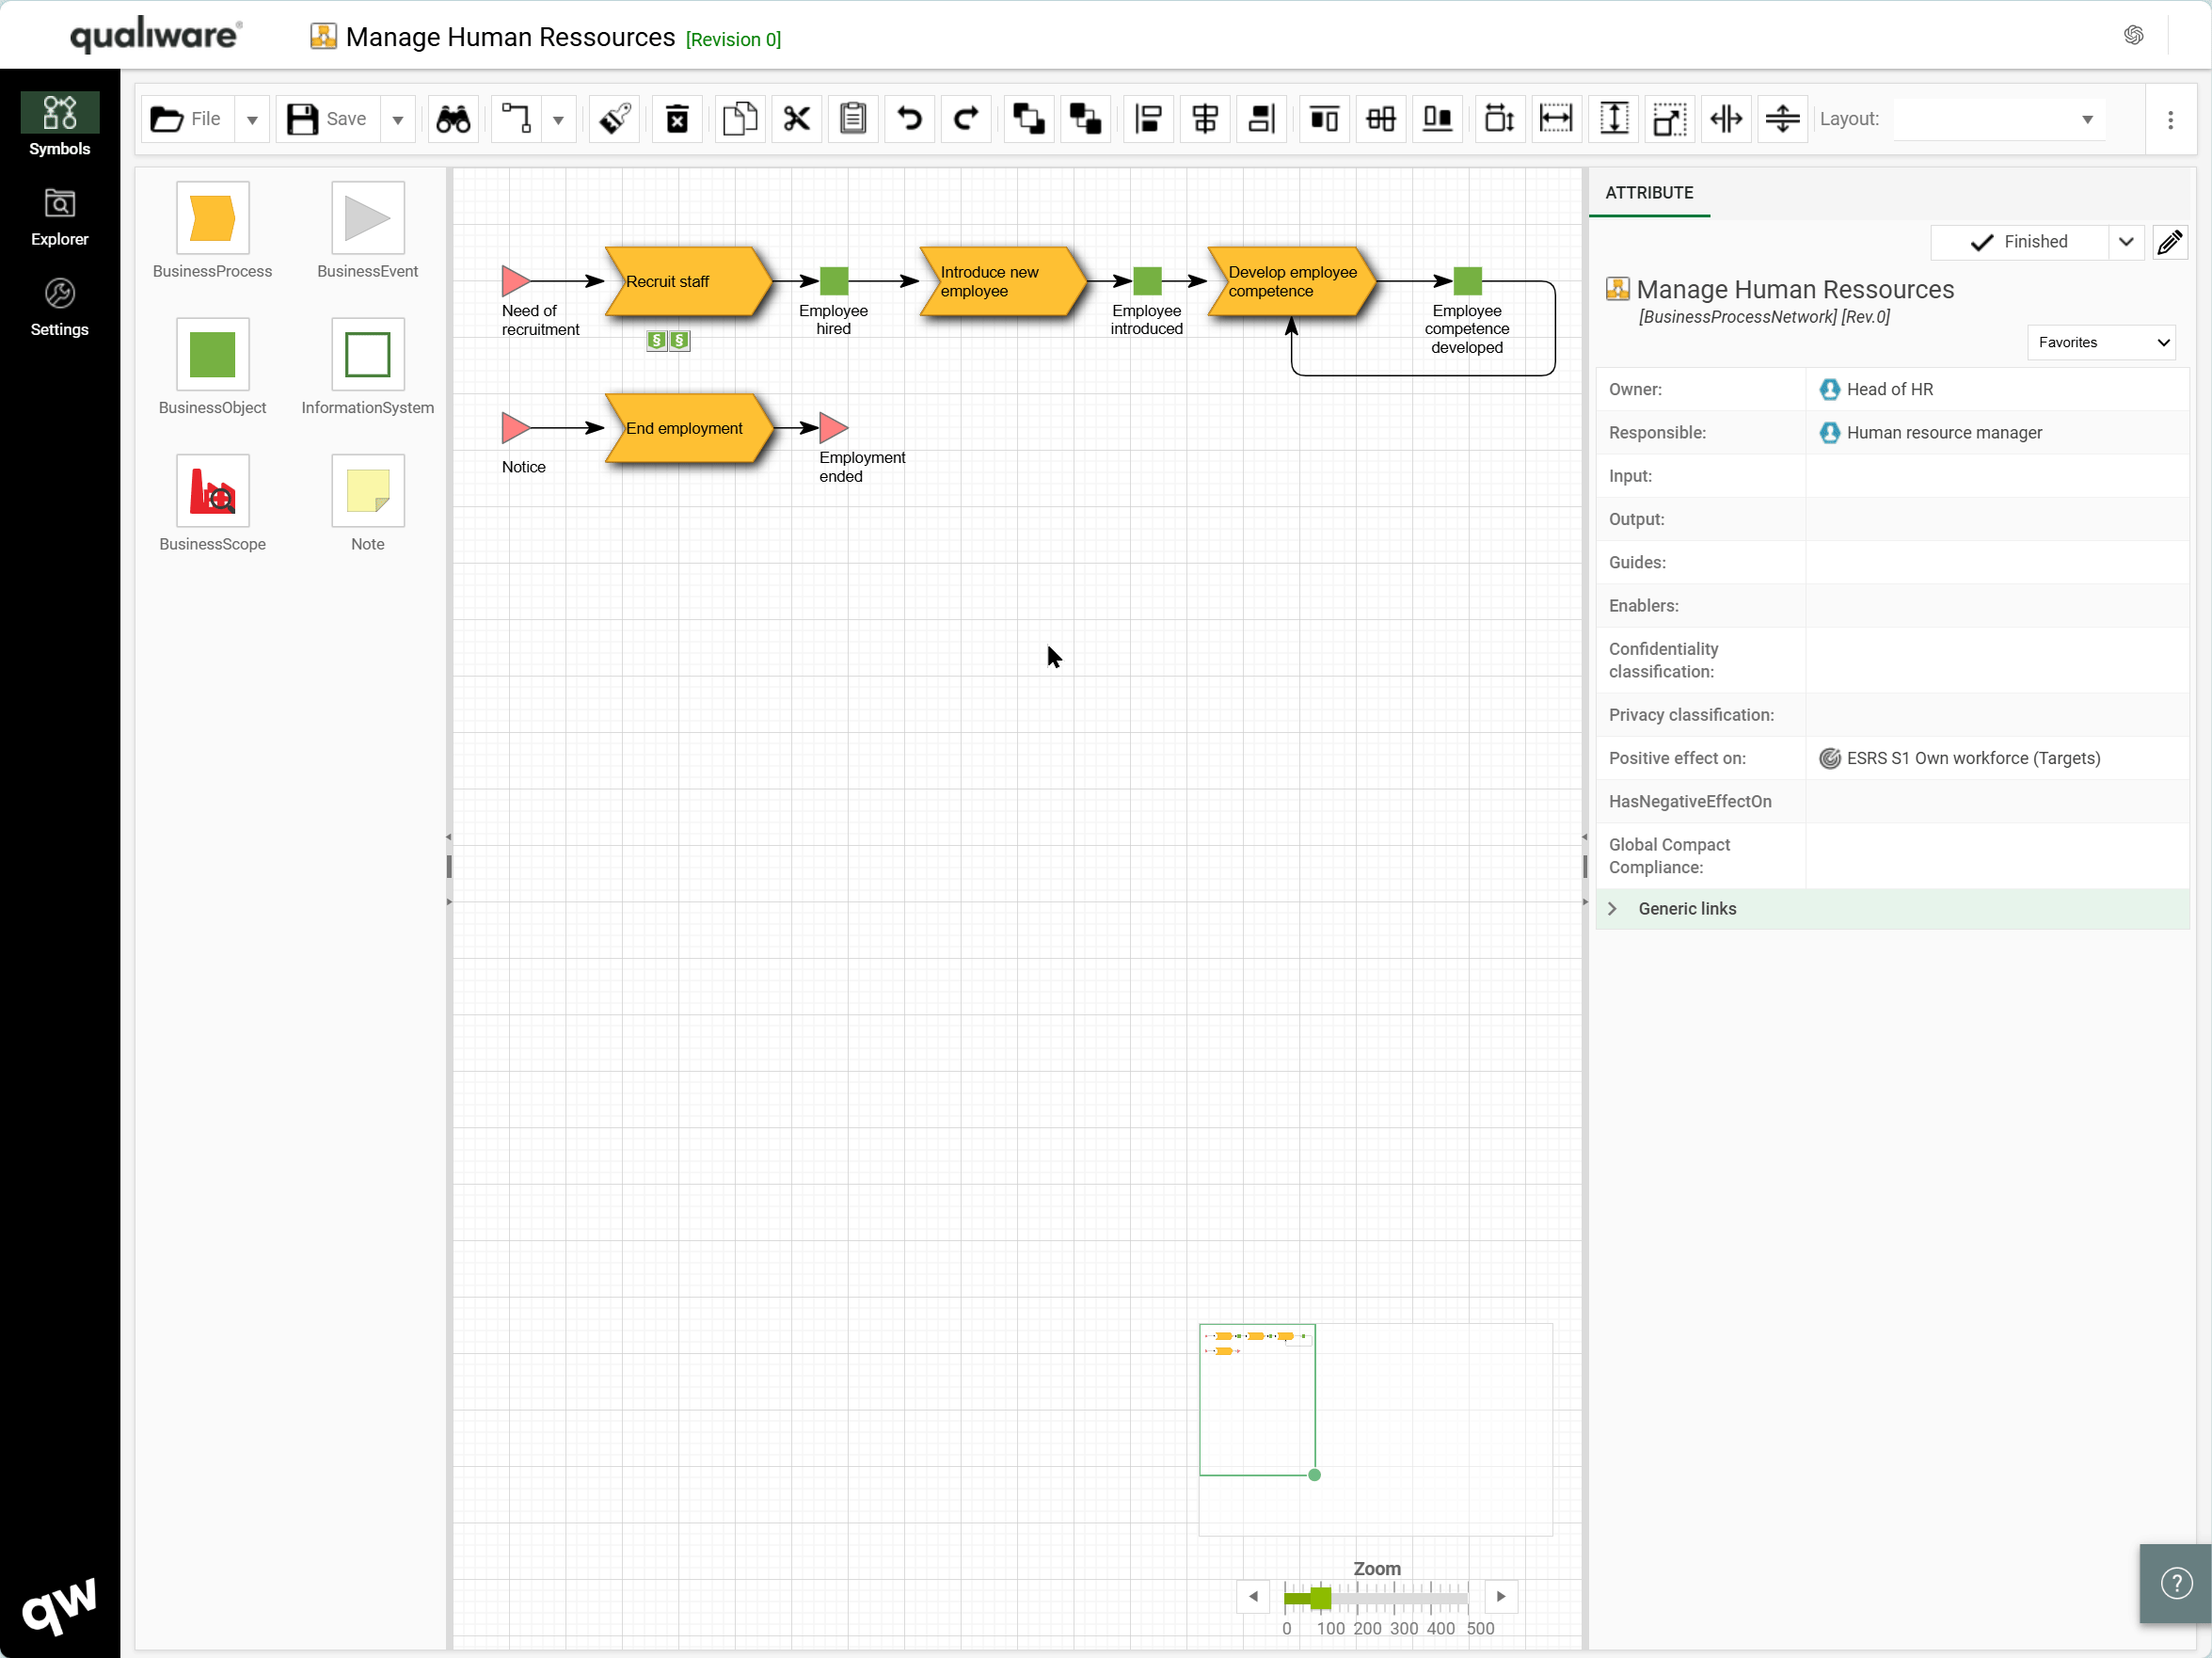Open the File menu button

187,119
